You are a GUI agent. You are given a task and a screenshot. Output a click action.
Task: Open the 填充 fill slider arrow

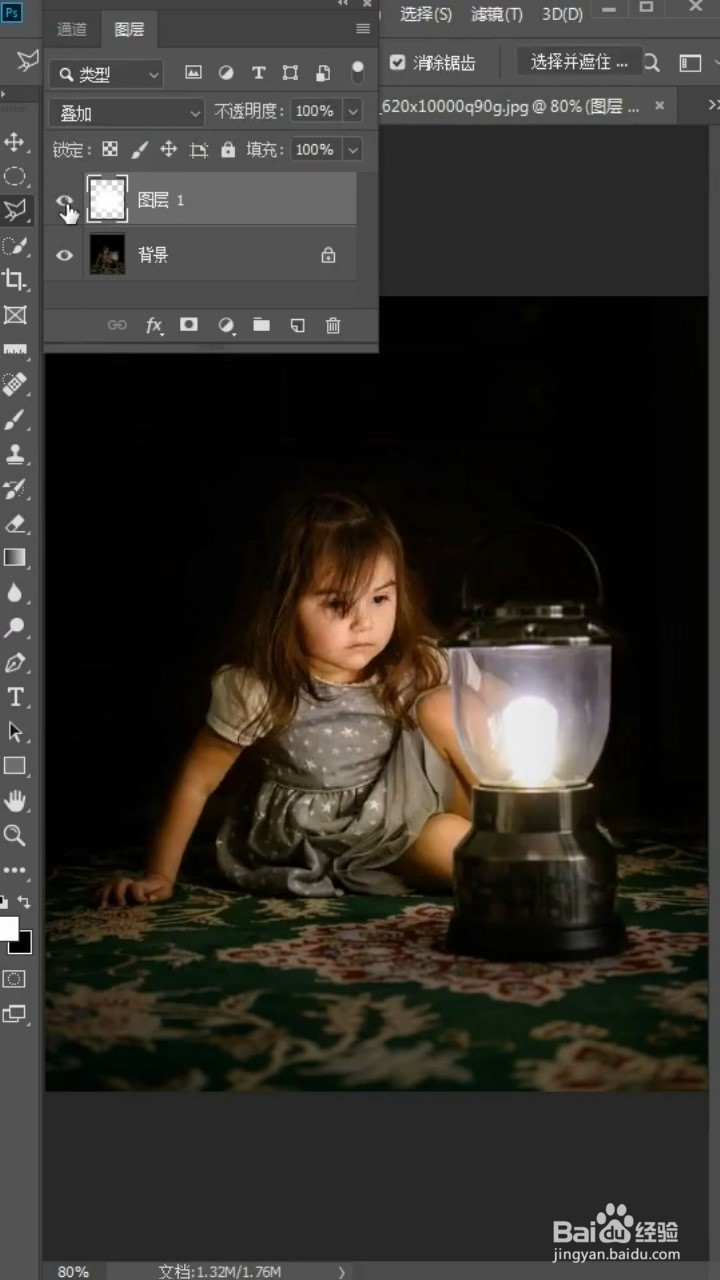352,150
